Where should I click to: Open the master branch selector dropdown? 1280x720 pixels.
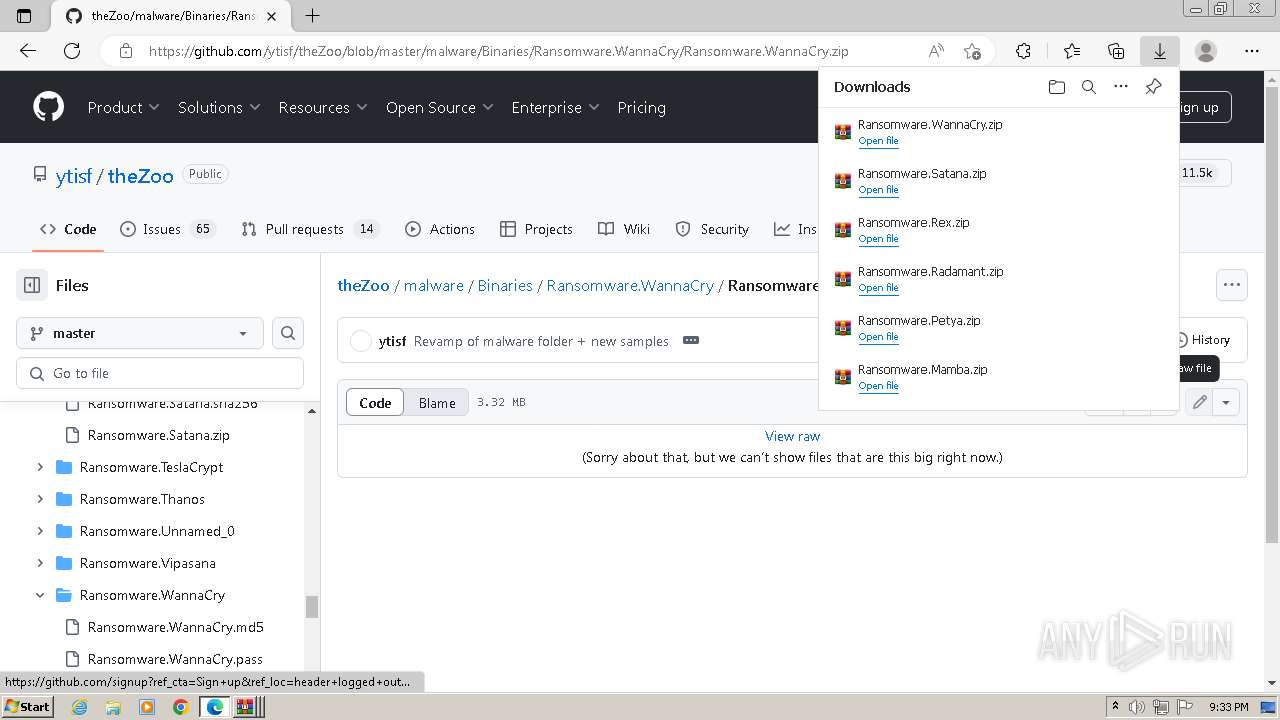point(140,333)
